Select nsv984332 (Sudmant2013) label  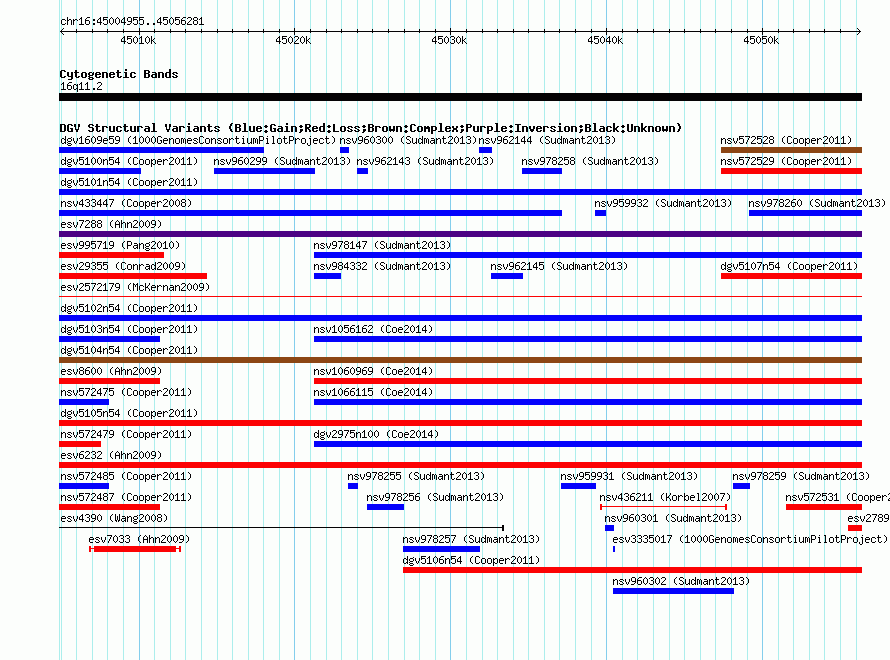coord(382,266)
